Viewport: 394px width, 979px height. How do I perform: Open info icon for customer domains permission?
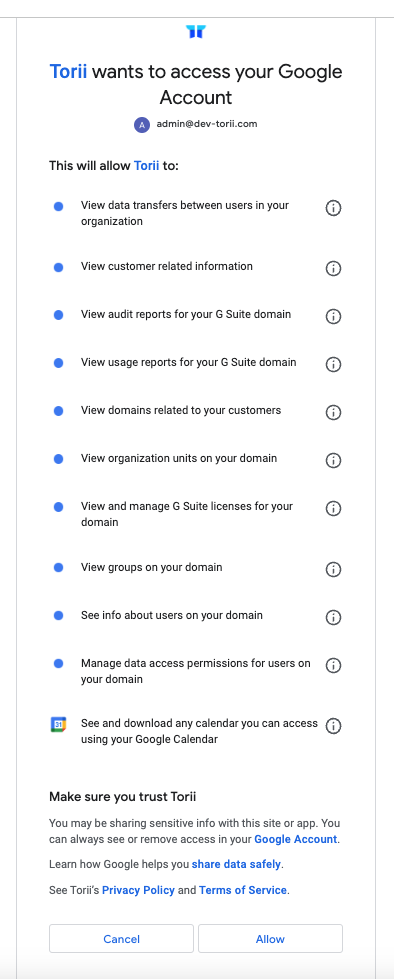click(x=333, y=412)
